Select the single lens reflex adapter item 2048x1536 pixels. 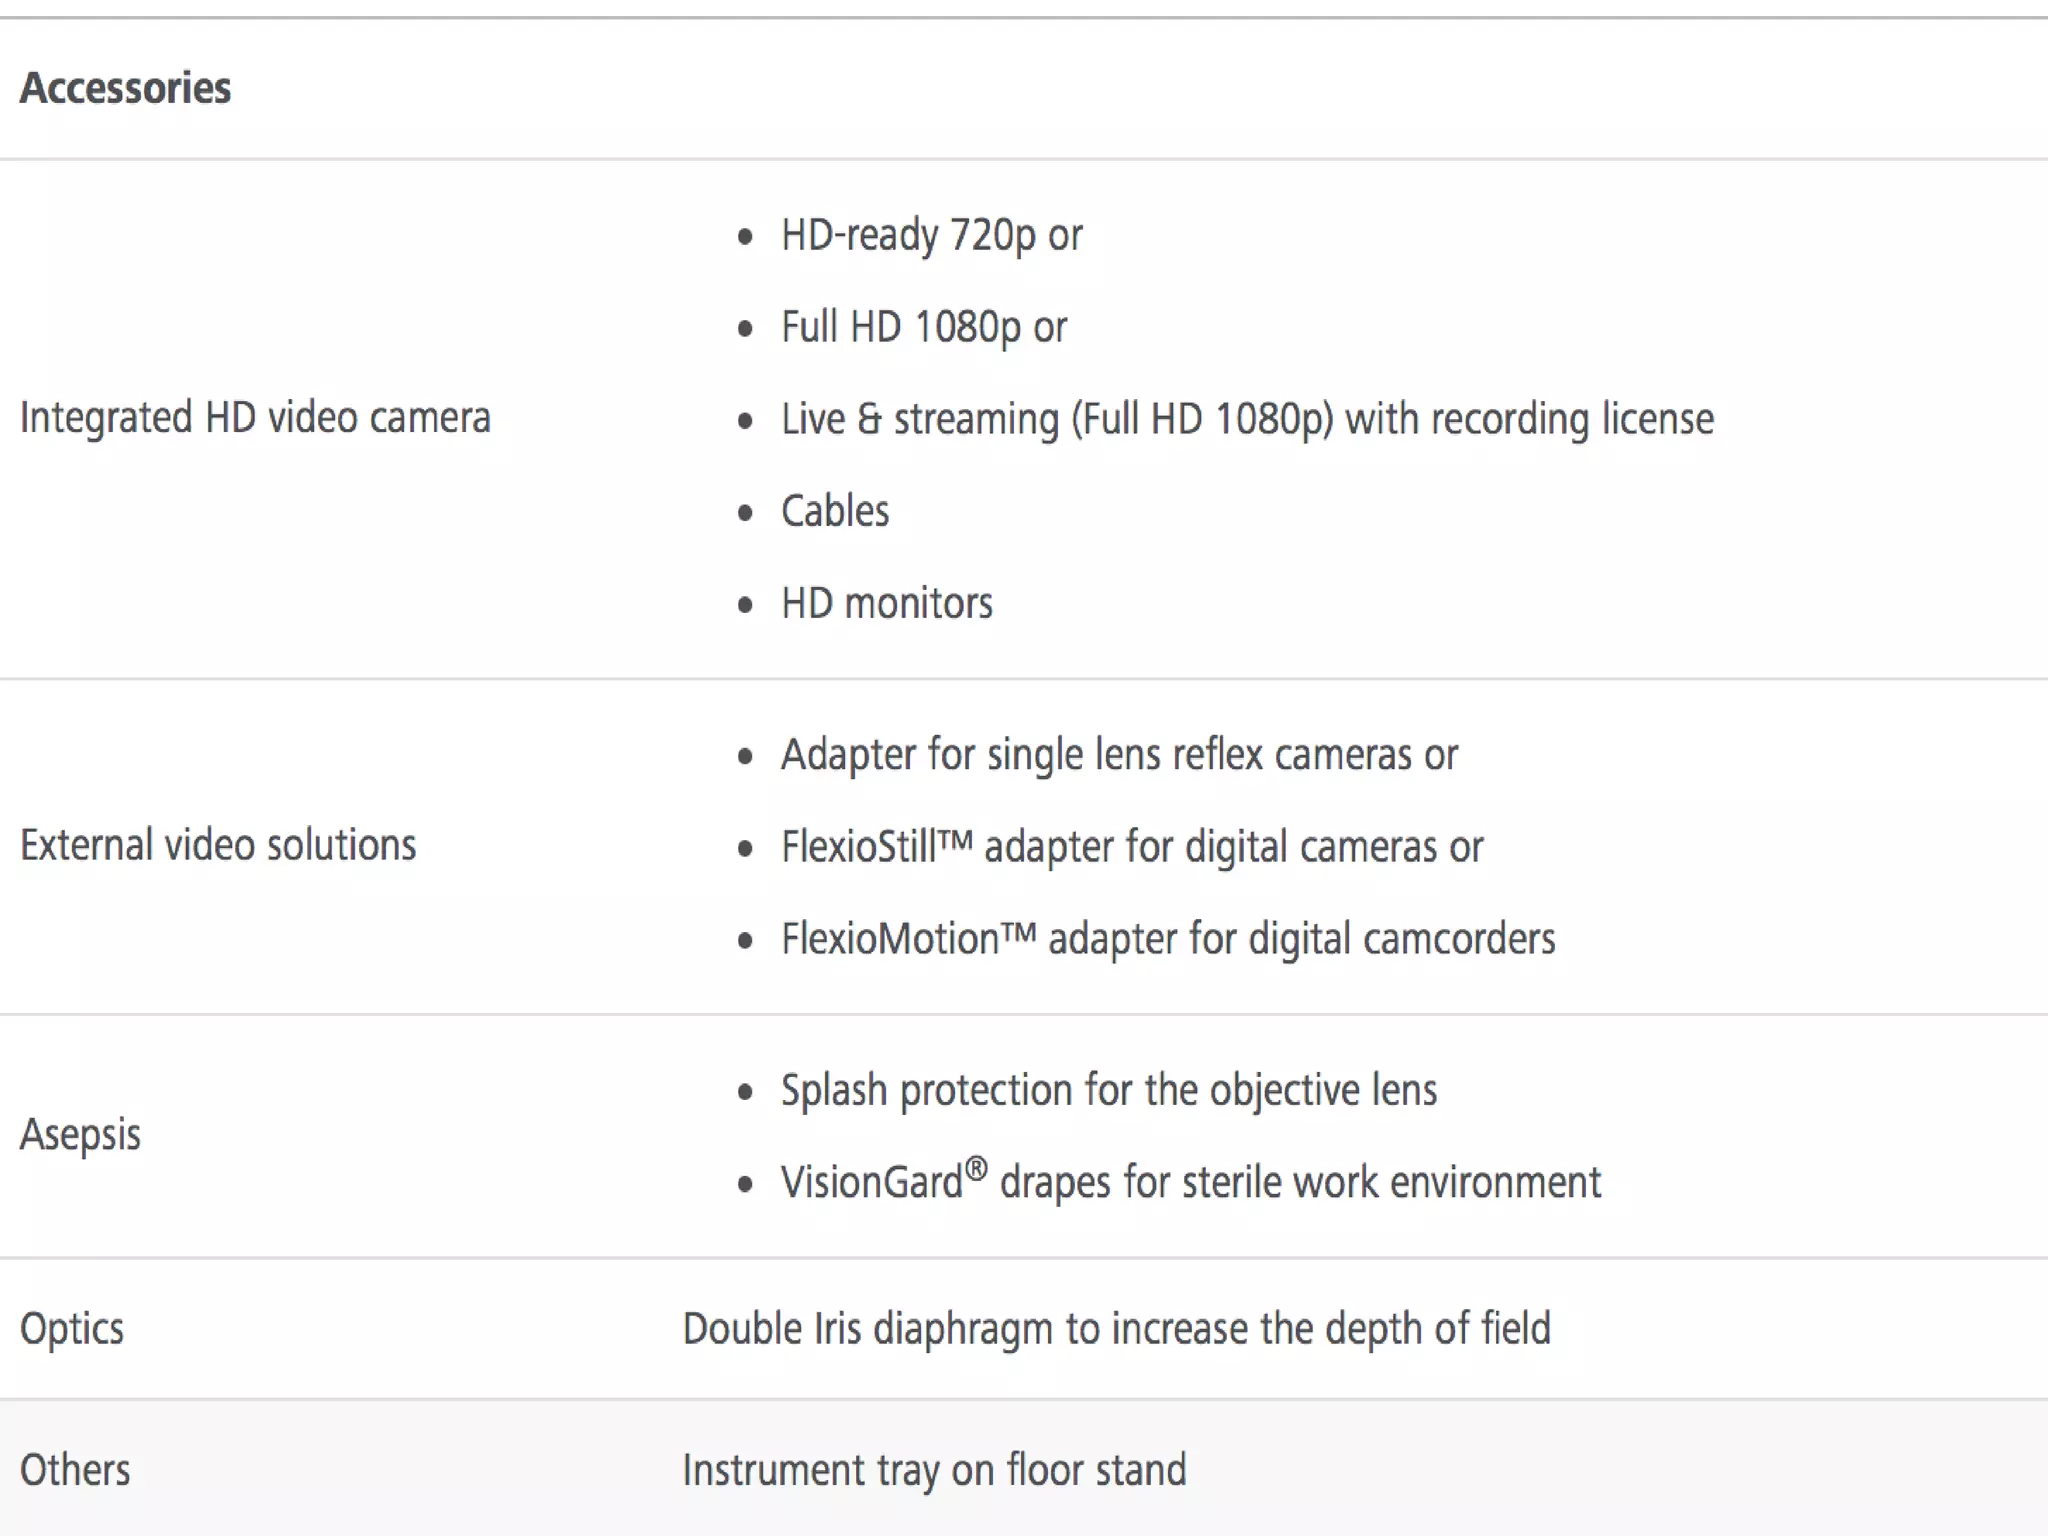(1119, 755)
